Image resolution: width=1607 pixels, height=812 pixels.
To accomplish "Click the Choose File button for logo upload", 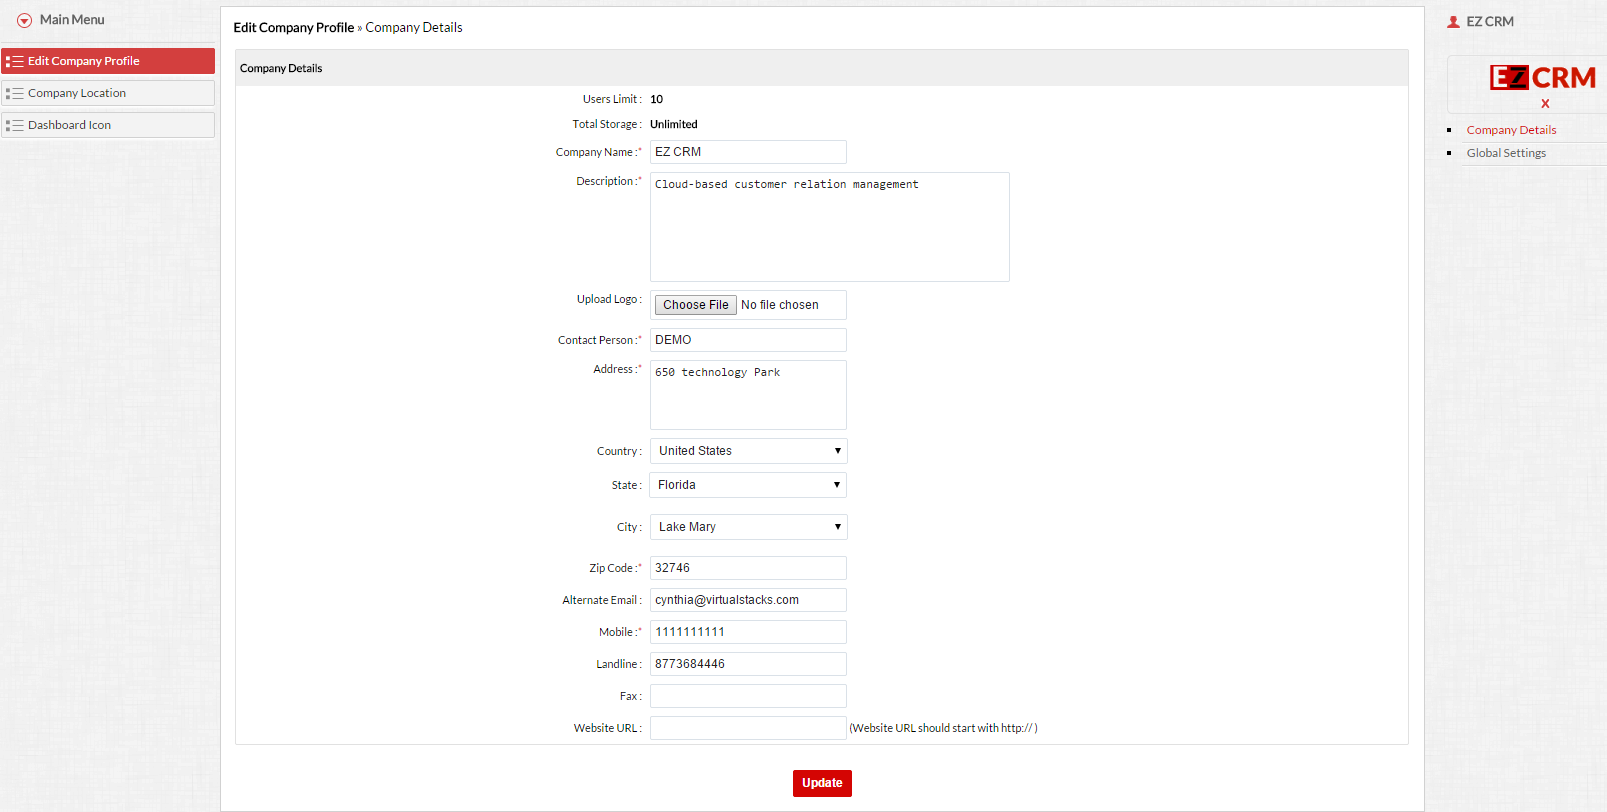I will (x=696, y=305).
